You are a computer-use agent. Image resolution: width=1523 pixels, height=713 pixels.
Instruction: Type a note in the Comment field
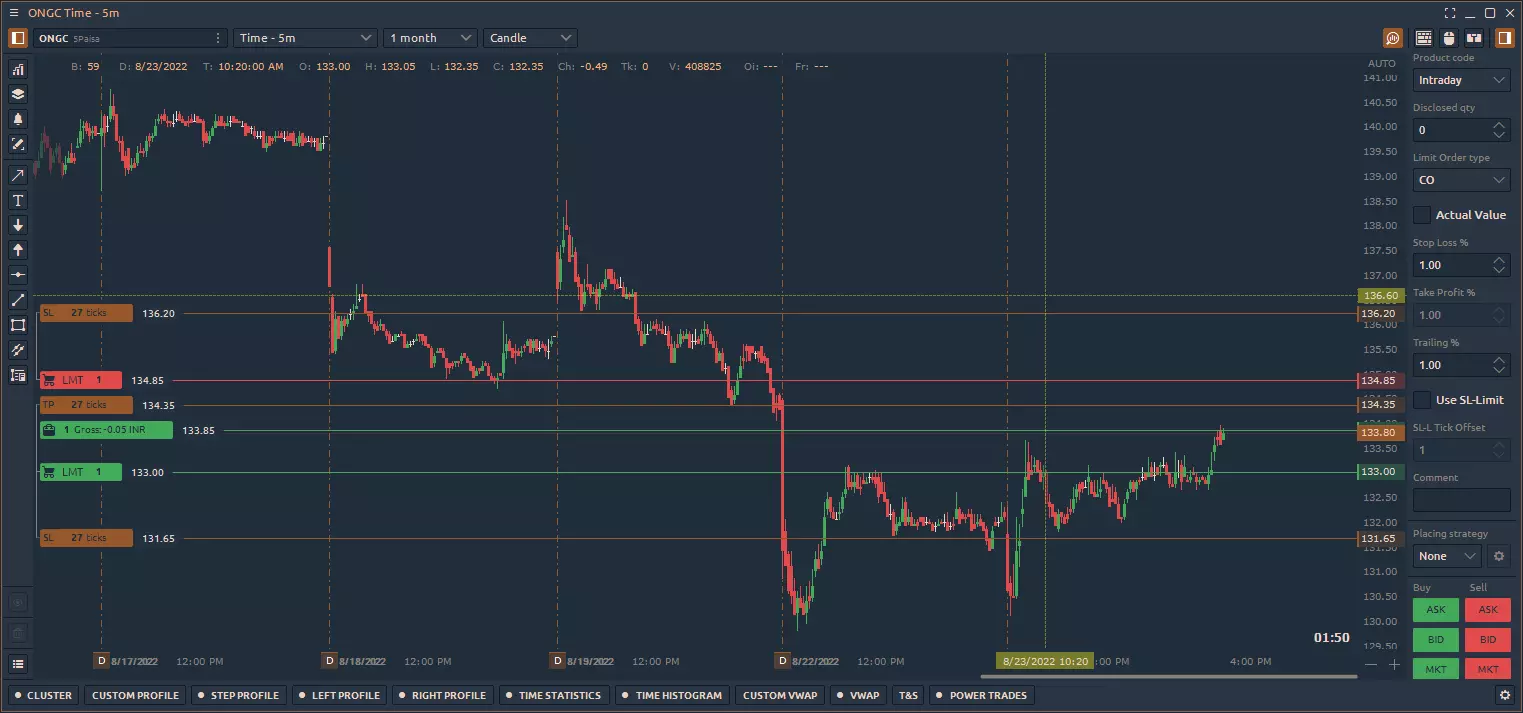(x=1461, y=499)
